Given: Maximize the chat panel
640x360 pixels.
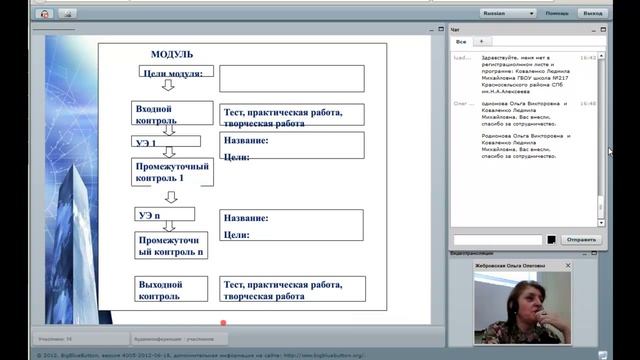Looking at the screenshot, I should click(603, 29).
